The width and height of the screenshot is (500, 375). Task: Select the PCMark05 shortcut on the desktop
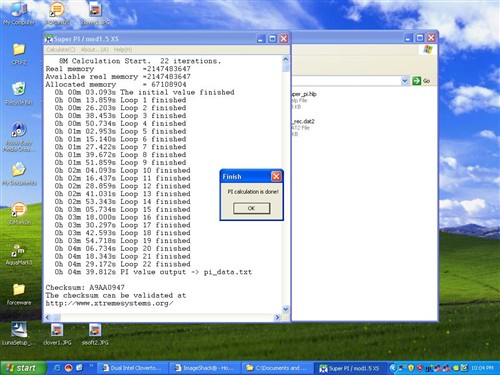(57, 14)
